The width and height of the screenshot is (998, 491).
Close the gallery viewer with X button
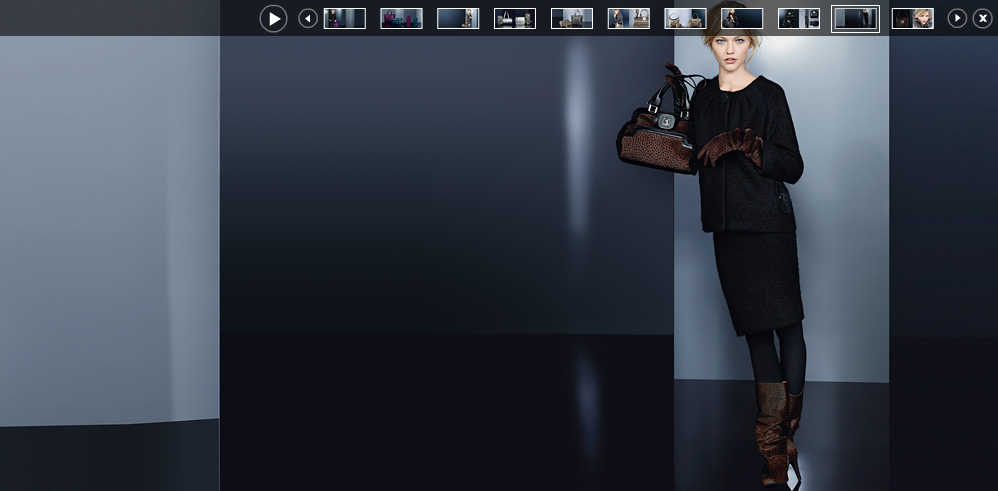(983, 18)
